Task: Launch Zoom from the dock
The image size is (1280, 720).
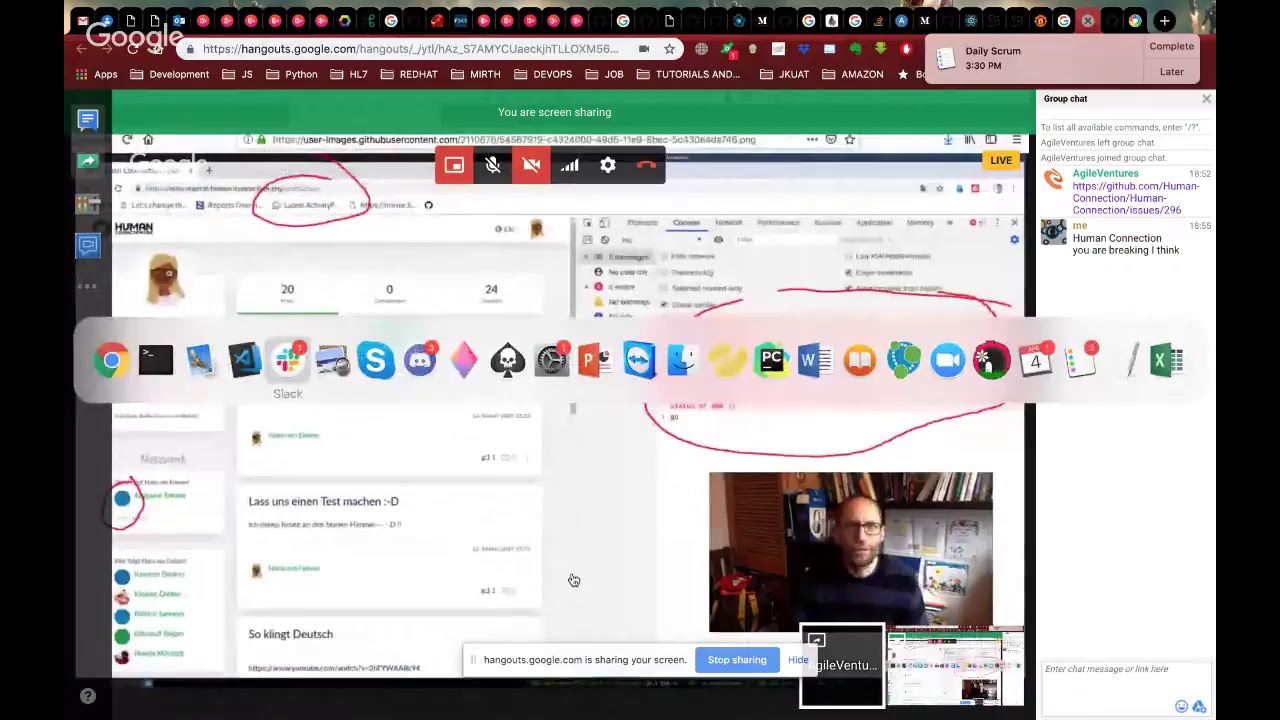Action: click(948, 360)
